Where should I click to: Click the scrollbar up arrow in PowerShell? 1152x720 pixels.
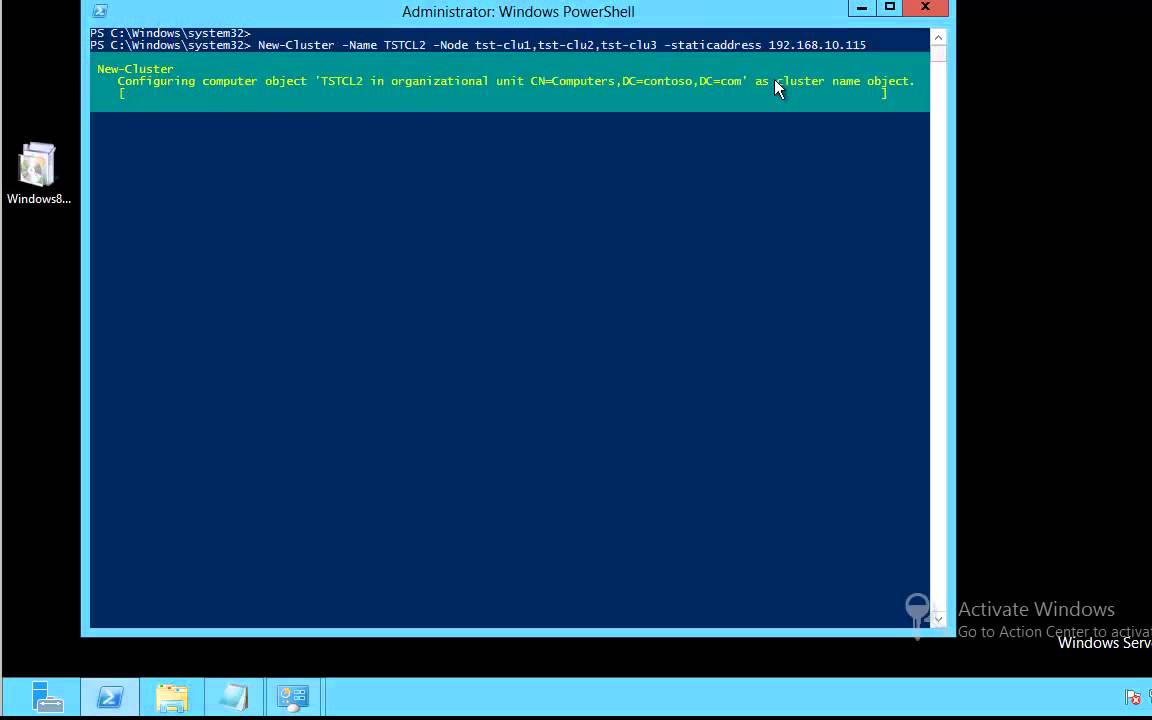point(937,37)
